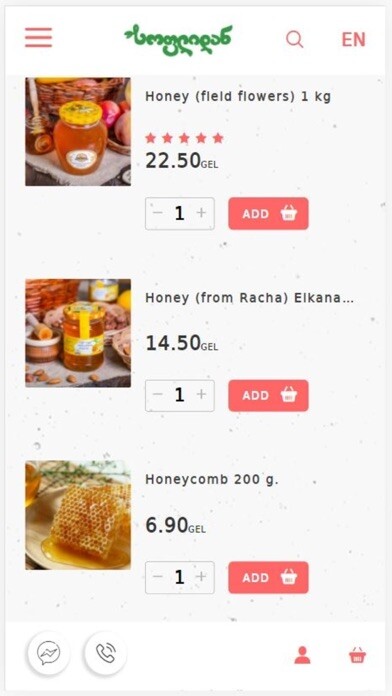This screenshot has width=392, height=696.
Task: Decrease quantity of field flowers honey
Action: click(x=158, y=213)
